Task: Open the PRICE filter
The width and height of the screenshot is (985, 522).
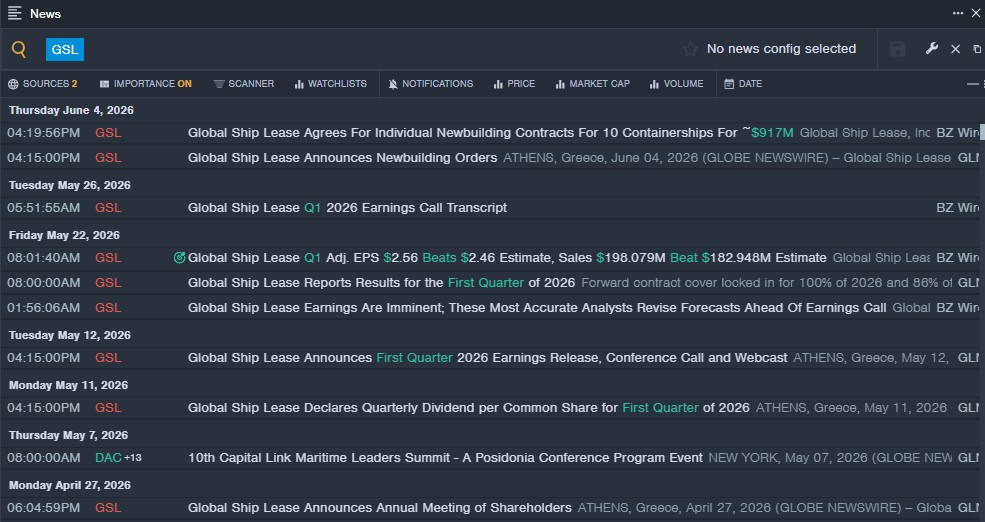Action: coord(514,84)
